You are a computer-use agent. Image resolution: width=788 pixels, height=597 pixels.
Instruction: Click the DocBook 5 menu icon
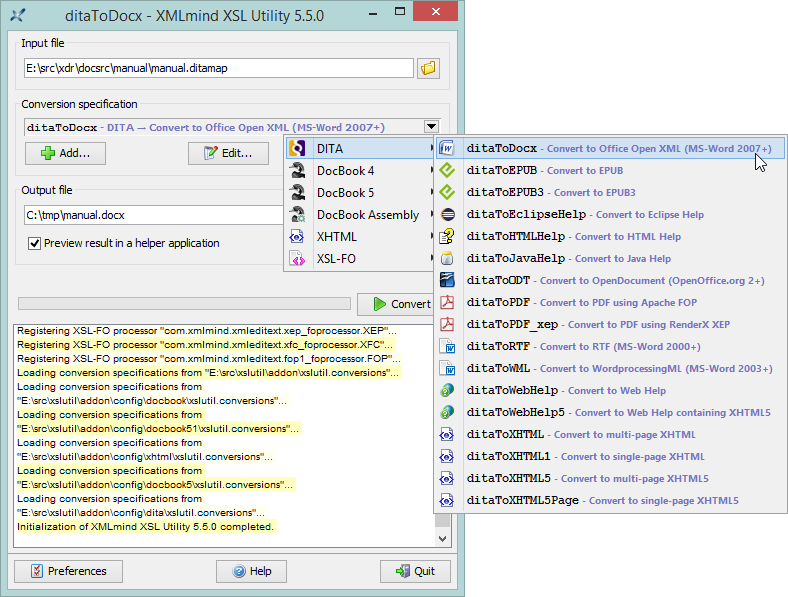pos(297,192)
